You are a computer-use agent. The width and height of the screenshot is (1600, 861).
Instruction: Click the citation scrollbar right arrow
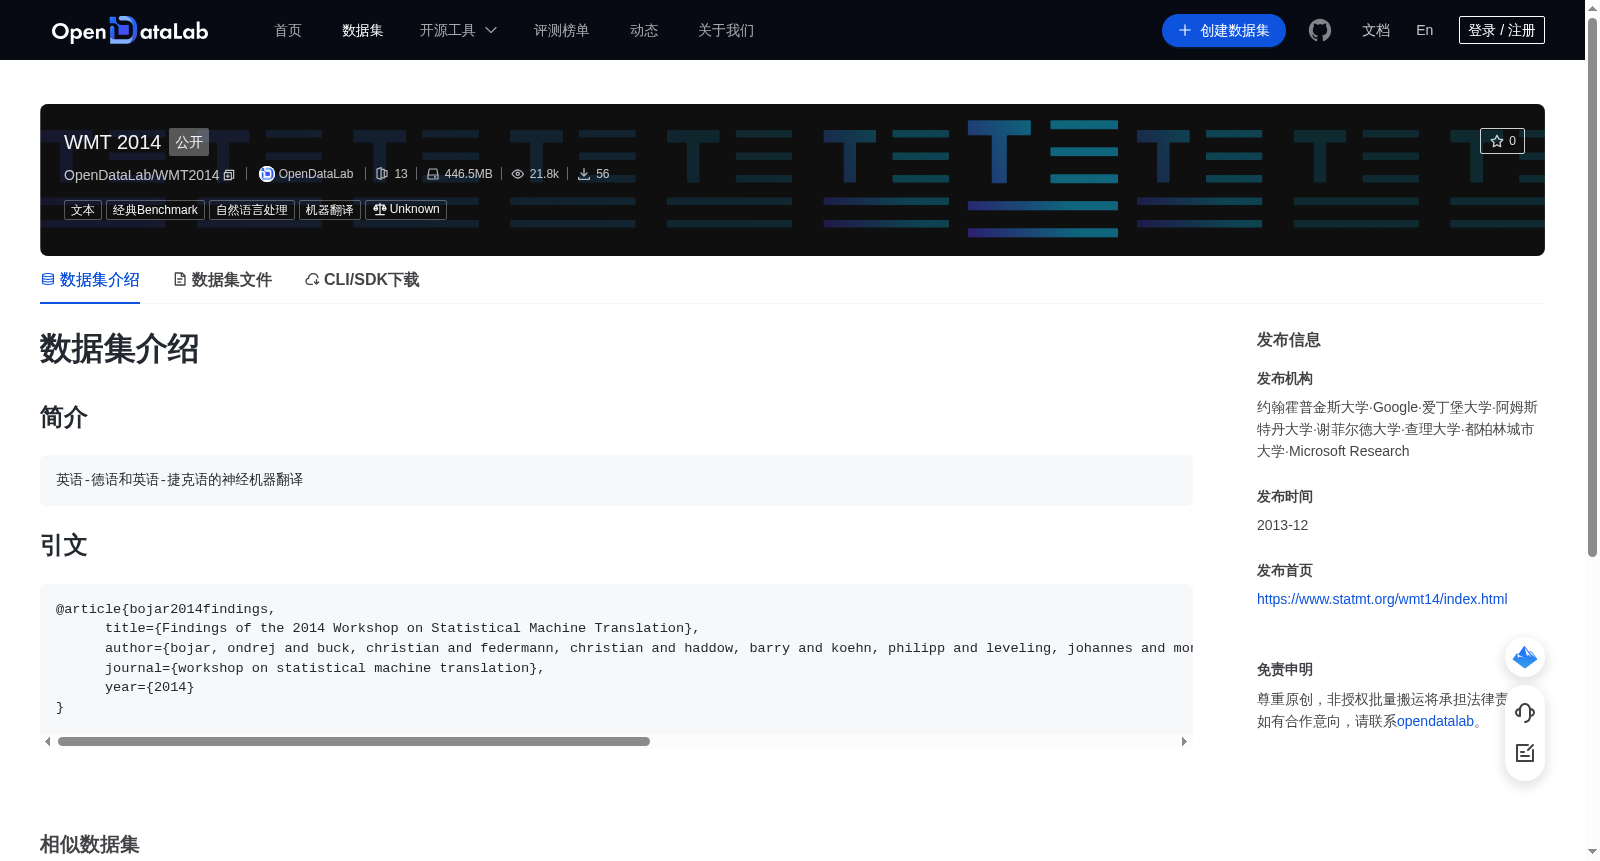pos(1184,742)
